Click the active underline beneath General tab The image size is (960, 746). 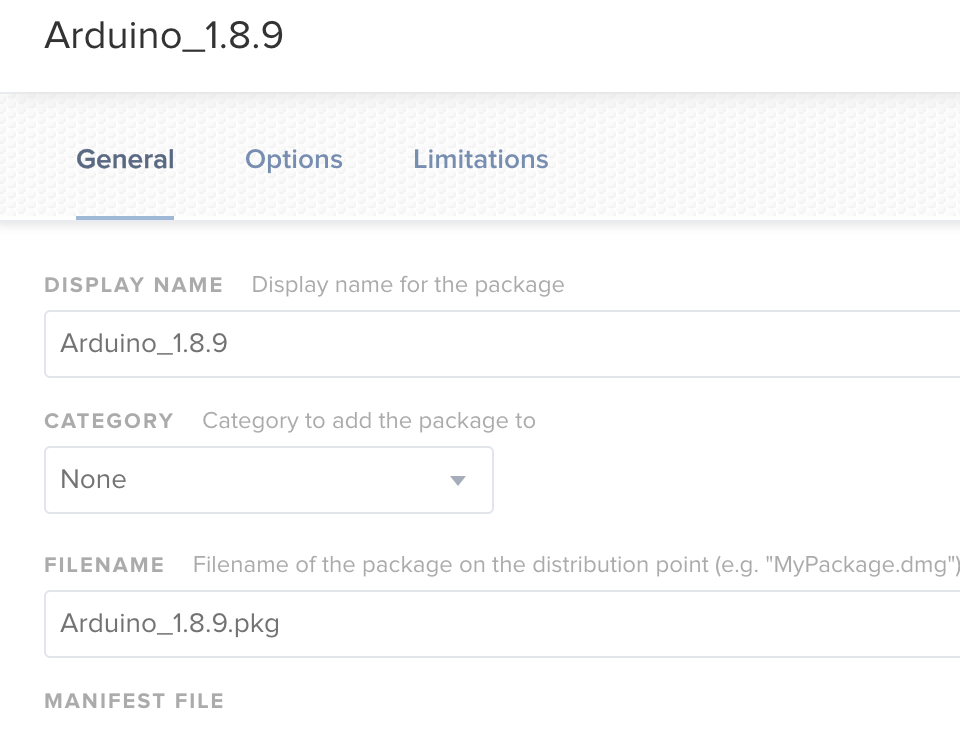click(x=125, y=217)
